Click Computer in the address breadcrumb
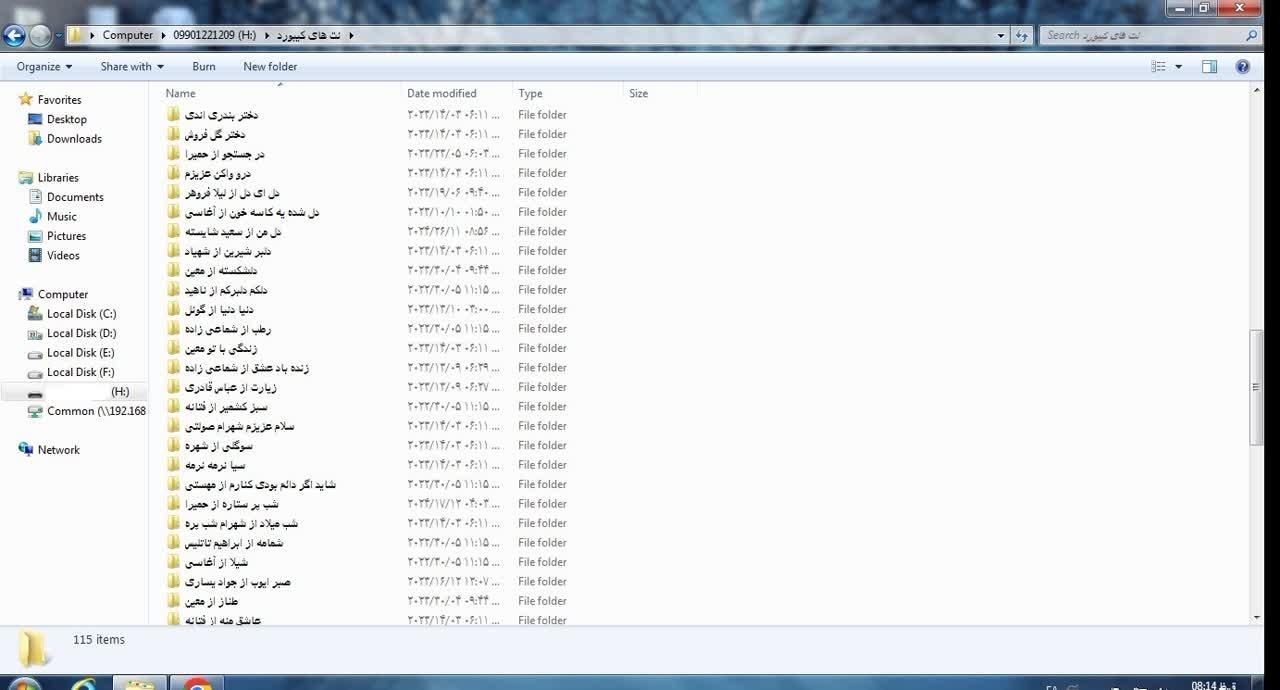1280x690 pixels. 128,35
